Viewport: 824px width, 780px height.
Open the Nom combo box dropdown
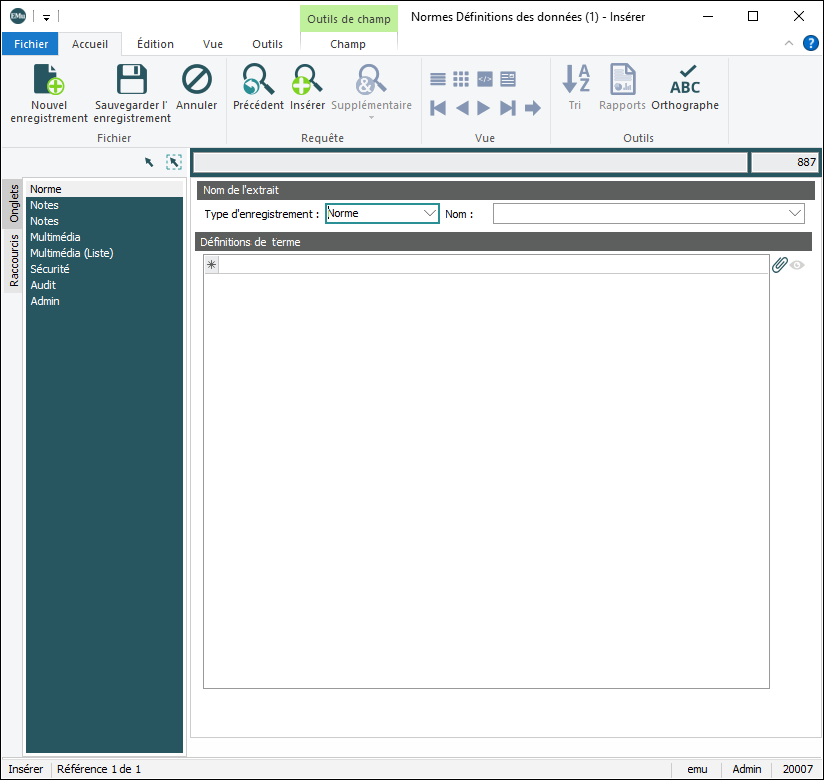click(x=795, y=213)
